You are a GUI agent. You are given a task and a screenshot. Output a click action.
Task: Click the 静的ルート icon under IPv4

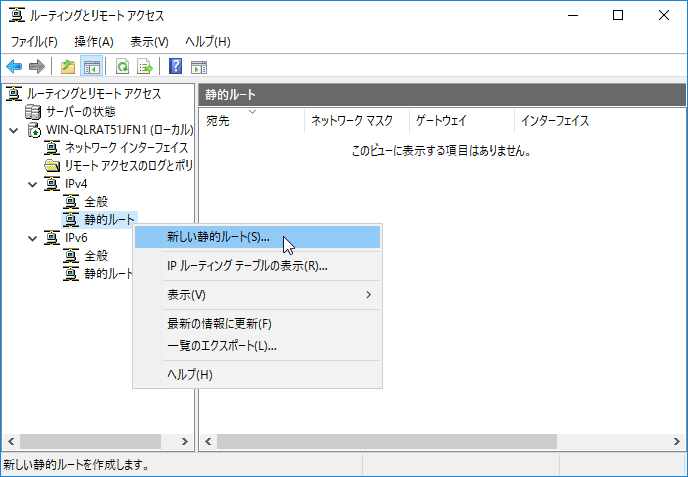coord(71,219)
